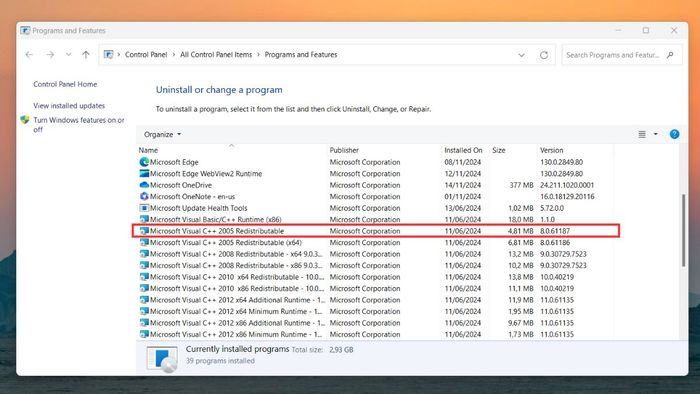
Task: Open Turn Windows features on or off
Action: 79,125
